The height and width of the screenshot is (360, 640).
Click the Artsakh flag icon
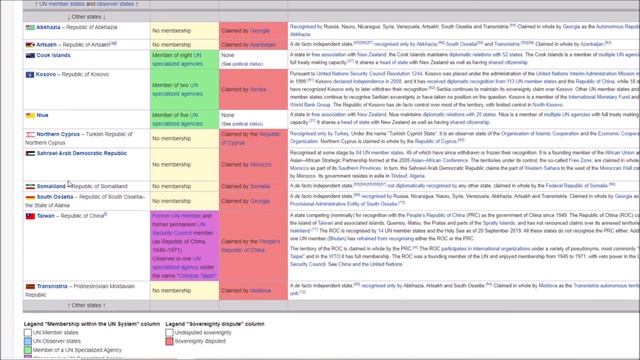pos(30,44)
